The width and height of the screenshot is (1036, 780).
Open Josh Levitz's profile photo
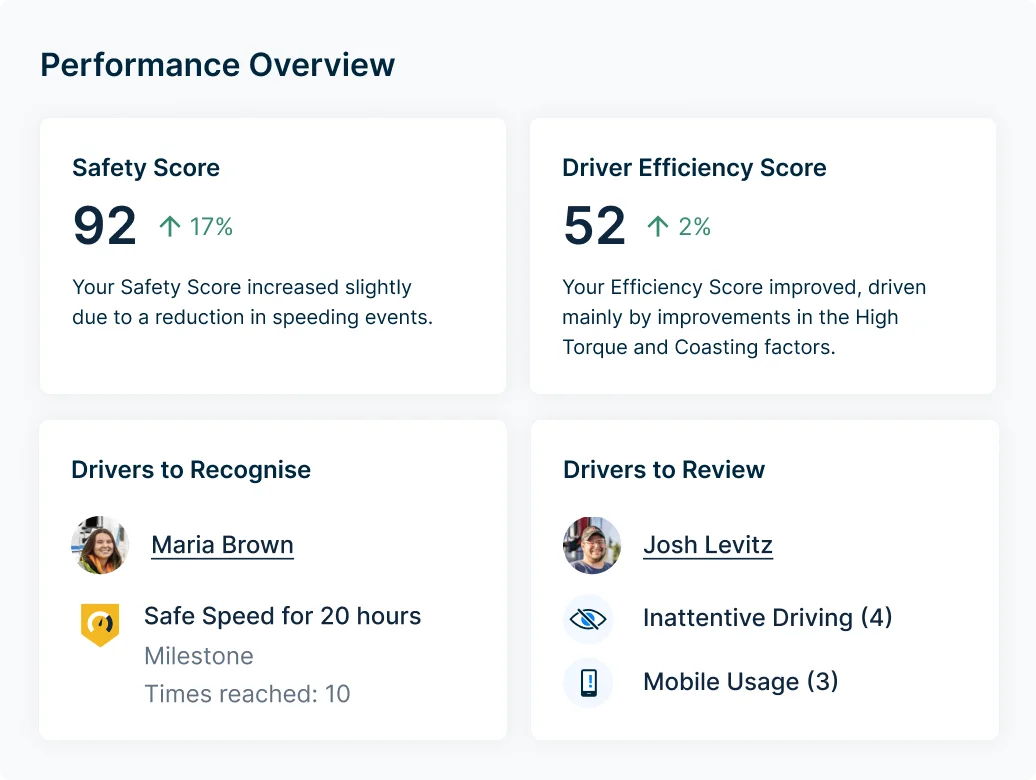[592, 545]
